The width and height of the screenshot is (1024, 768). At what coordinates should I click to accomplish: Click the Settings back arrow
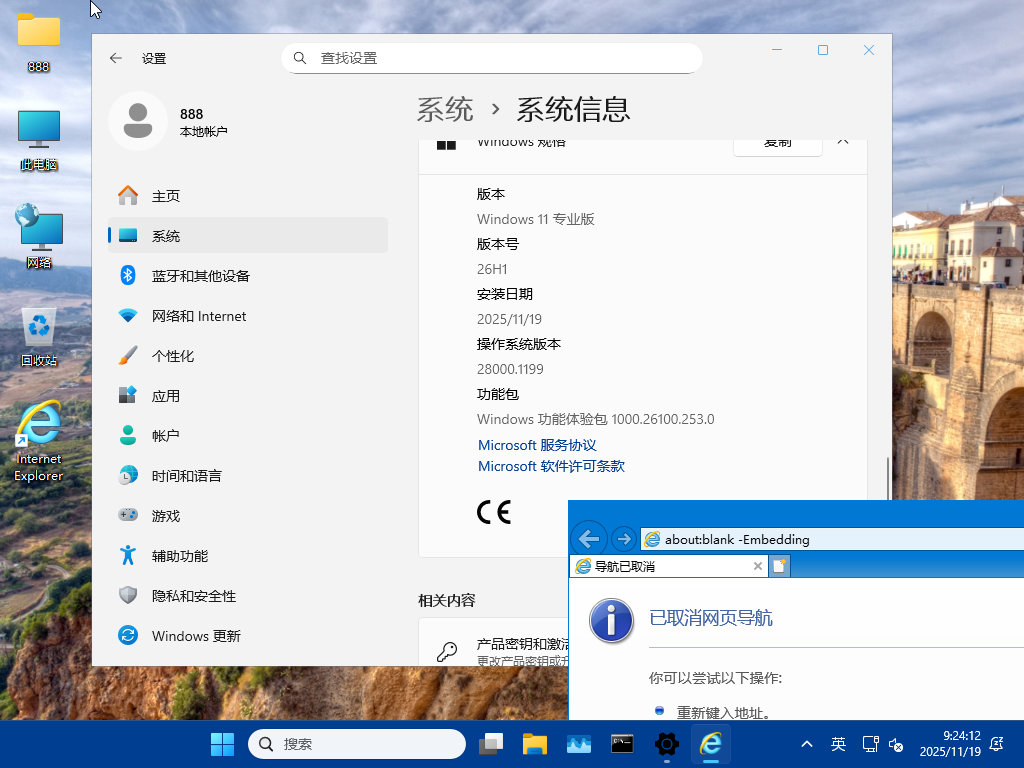tap(116, 58)
